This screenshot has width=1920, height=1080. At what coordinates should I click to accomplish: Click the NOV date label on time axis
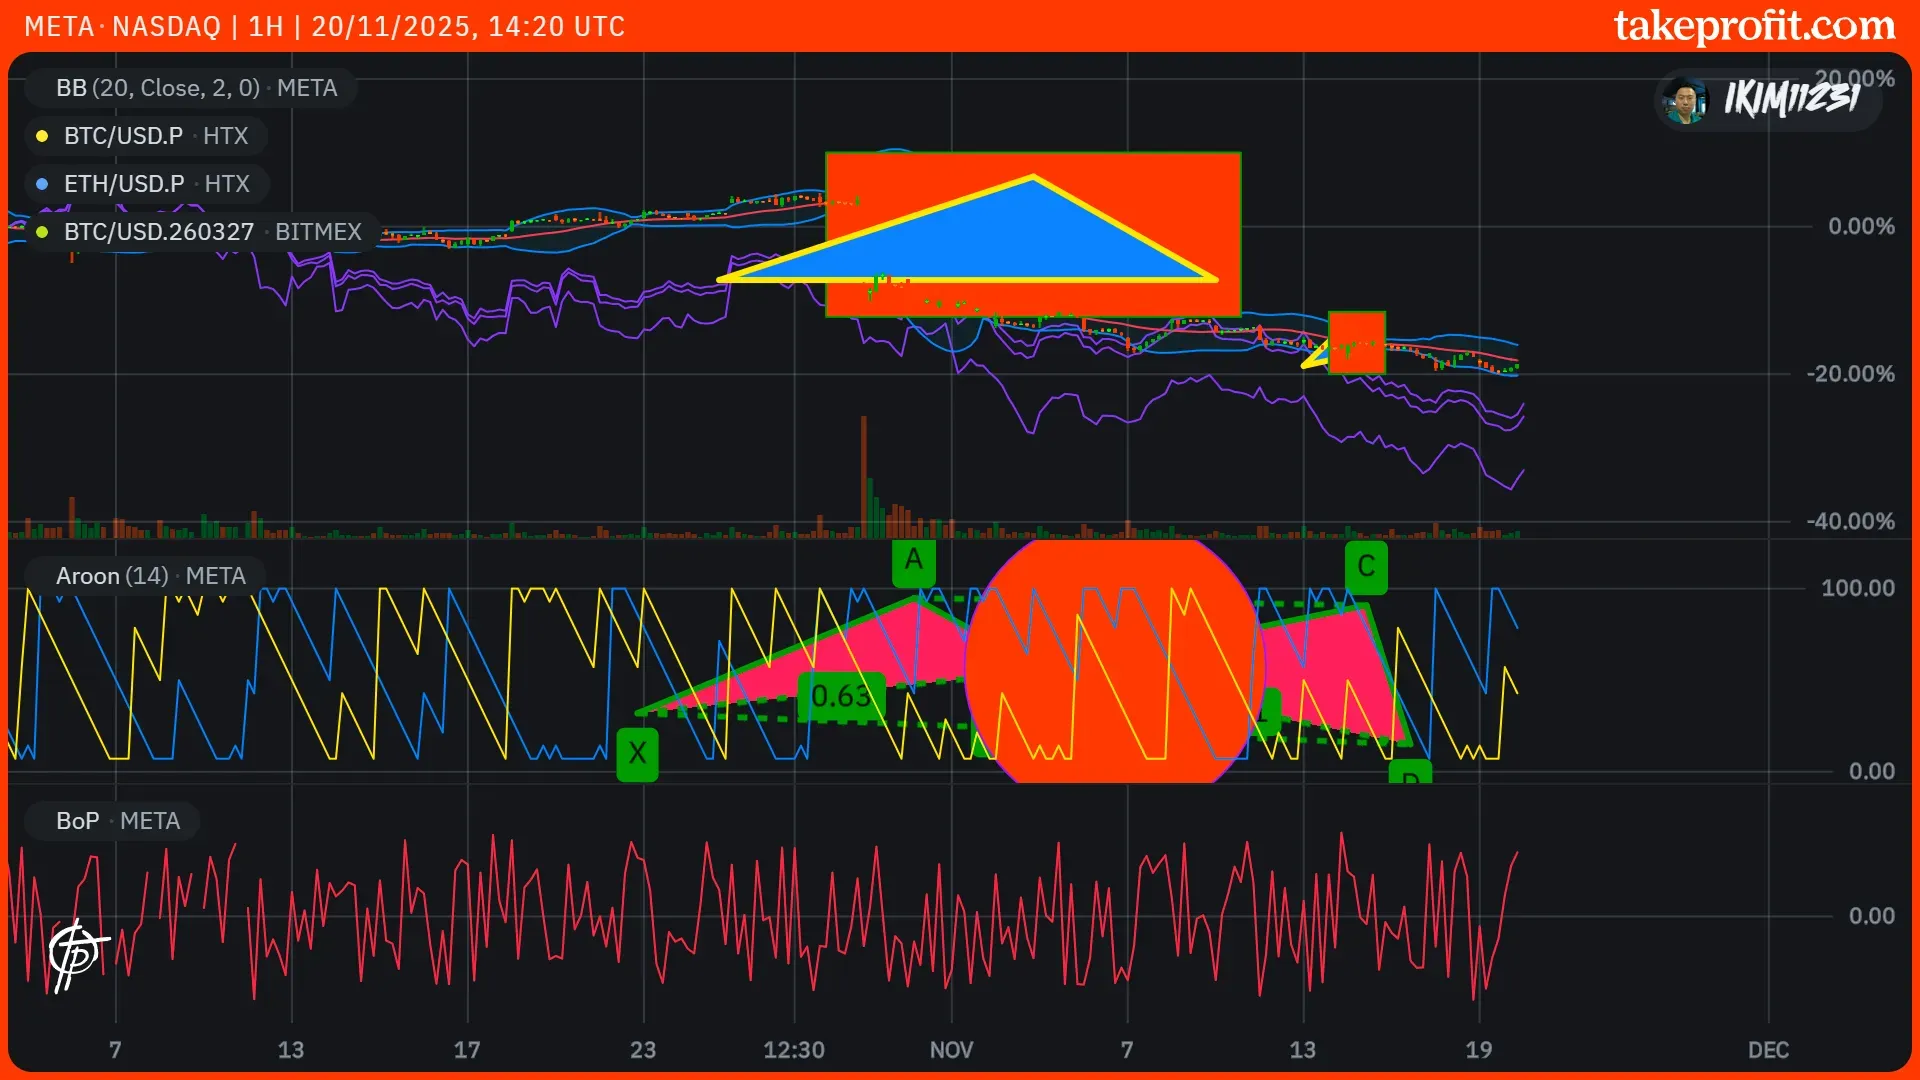coord(951,1050)
